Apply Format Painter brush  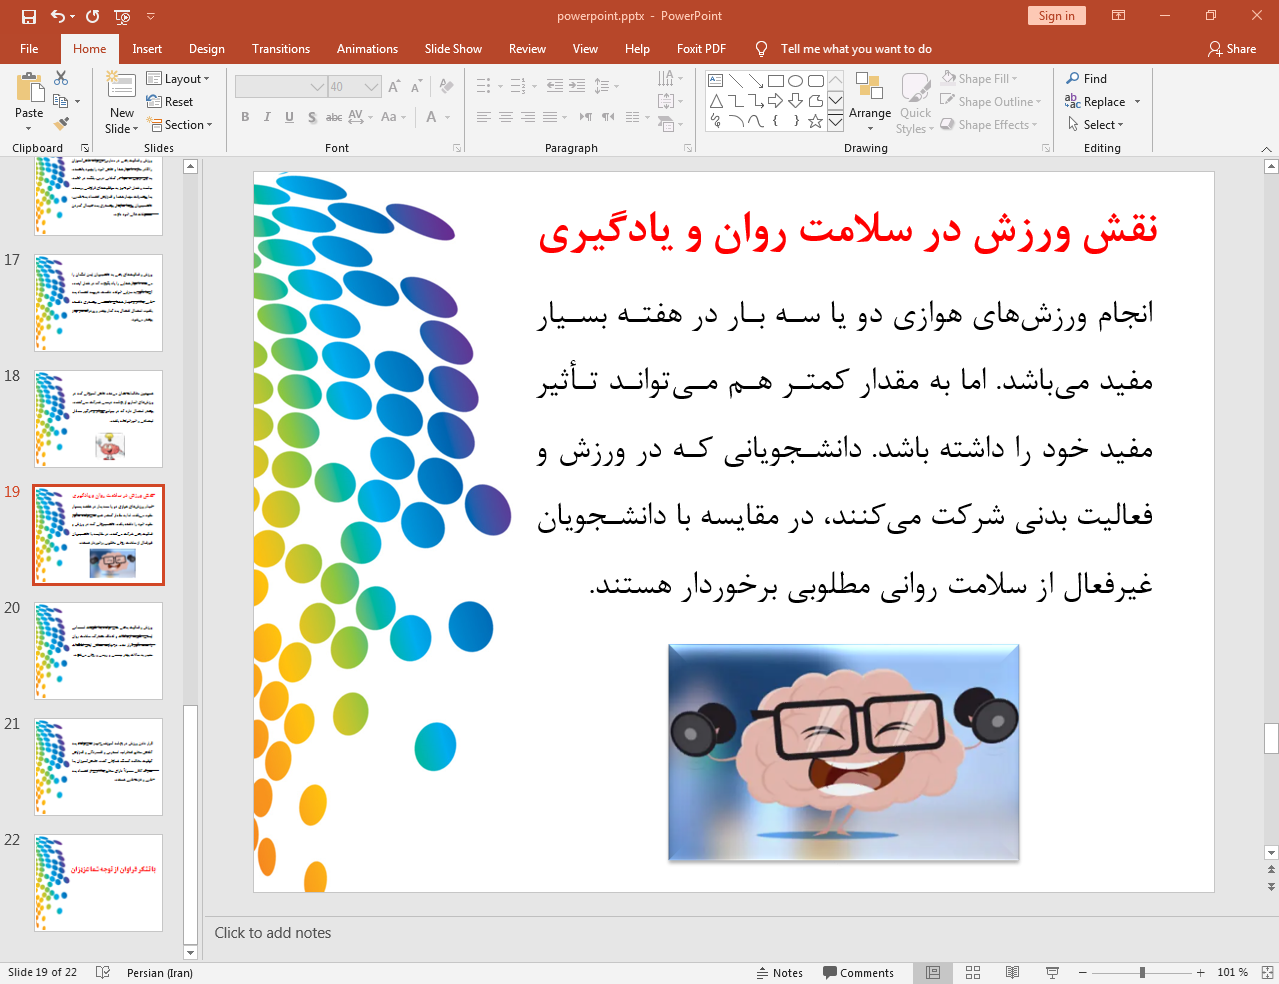click(x=61, y=124)
